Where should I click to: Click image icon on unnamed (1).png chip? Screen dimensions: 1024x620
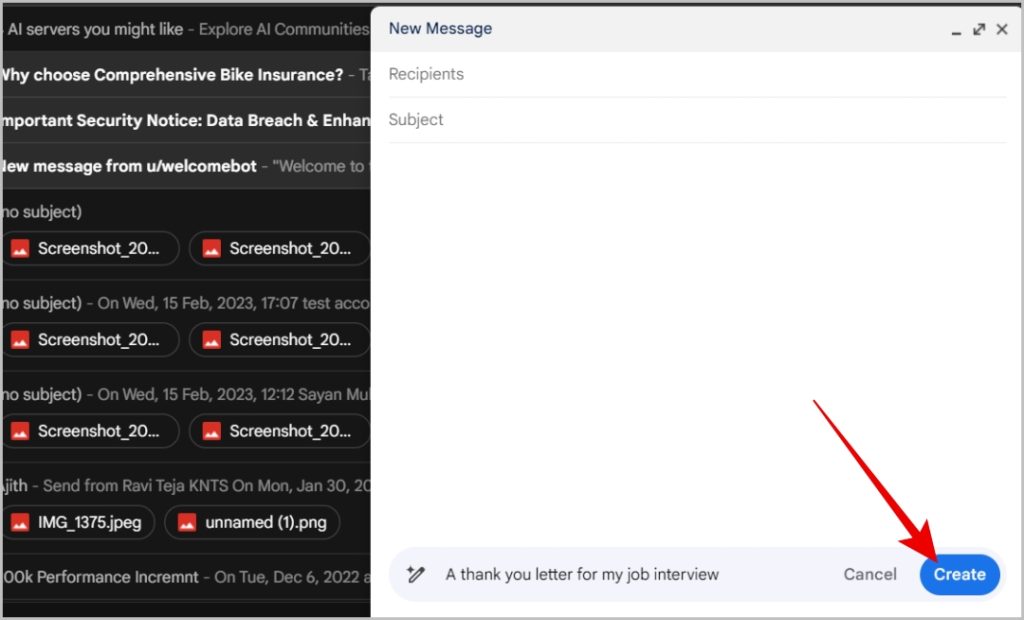[187, 523]
